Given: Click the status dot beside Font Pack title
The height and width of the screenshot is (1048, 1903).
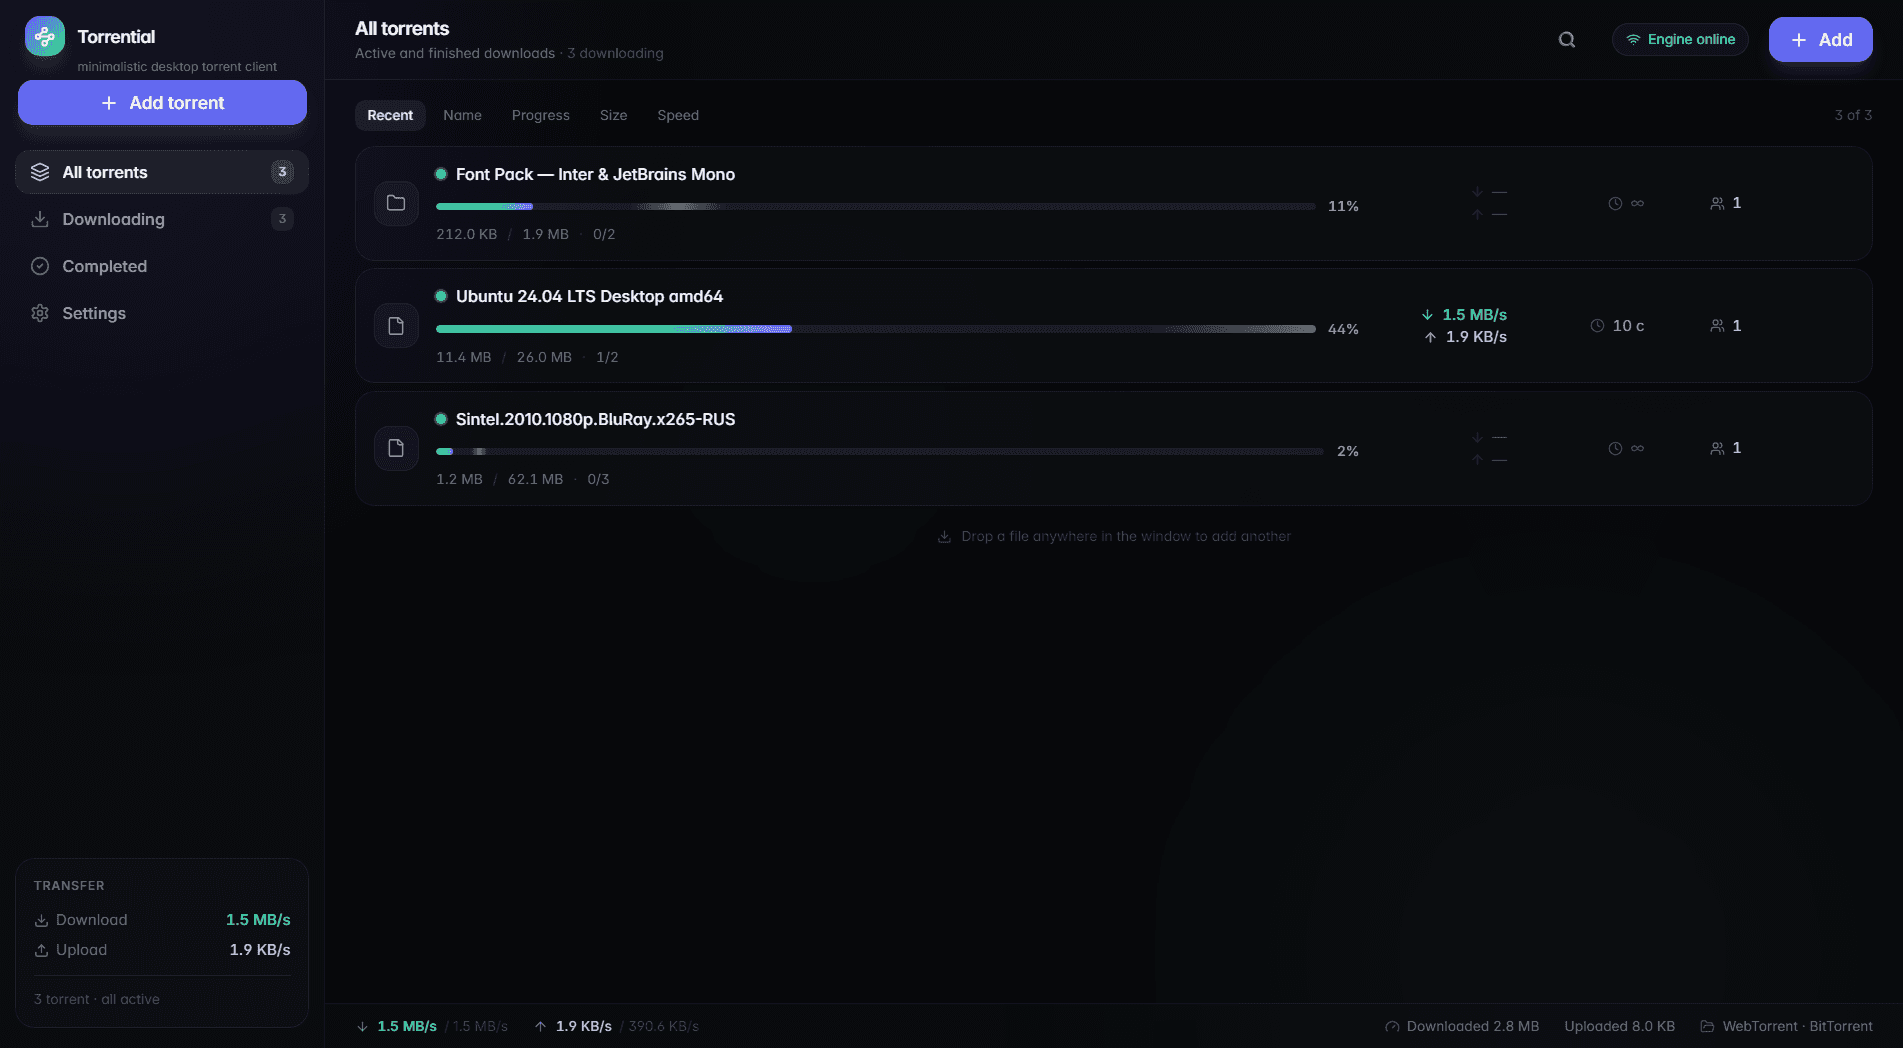Looking at the screenshot, I should click(441, 174).
